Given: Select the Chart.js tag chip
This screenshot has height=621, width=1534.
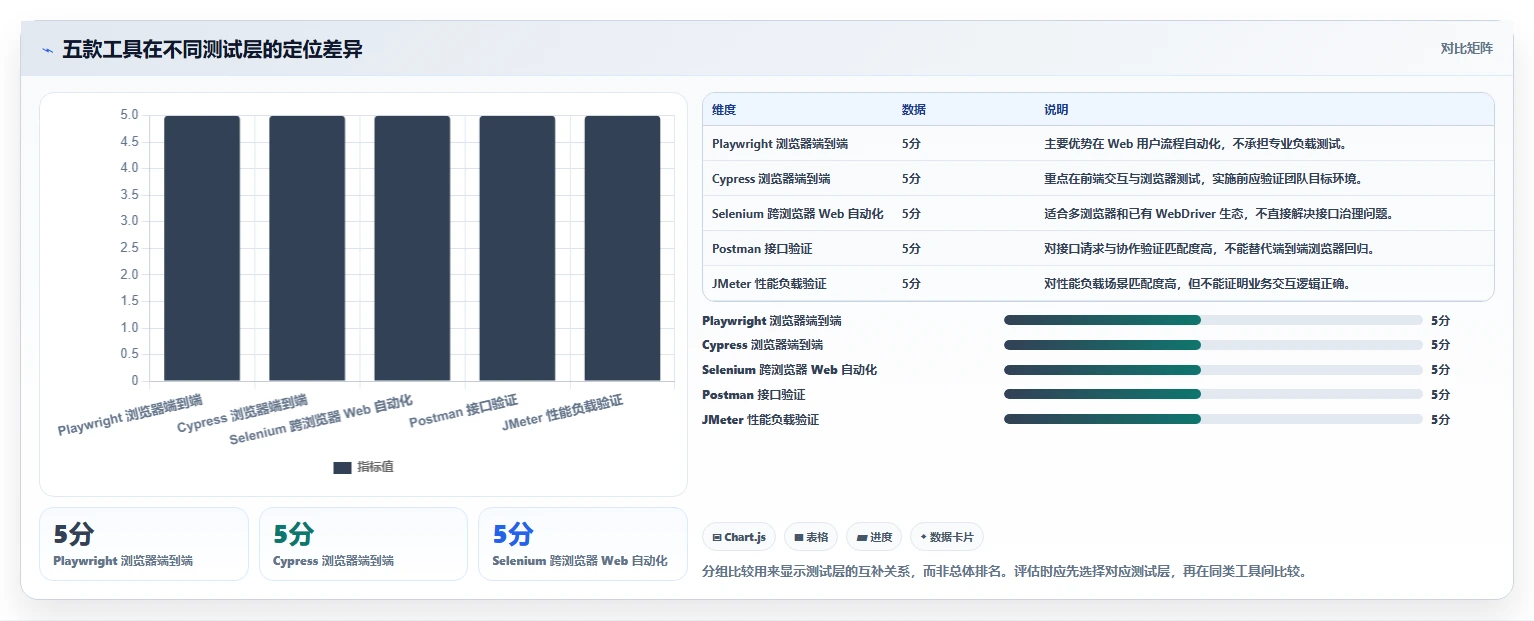Looking at the screenshot, I should pos(739,537).
